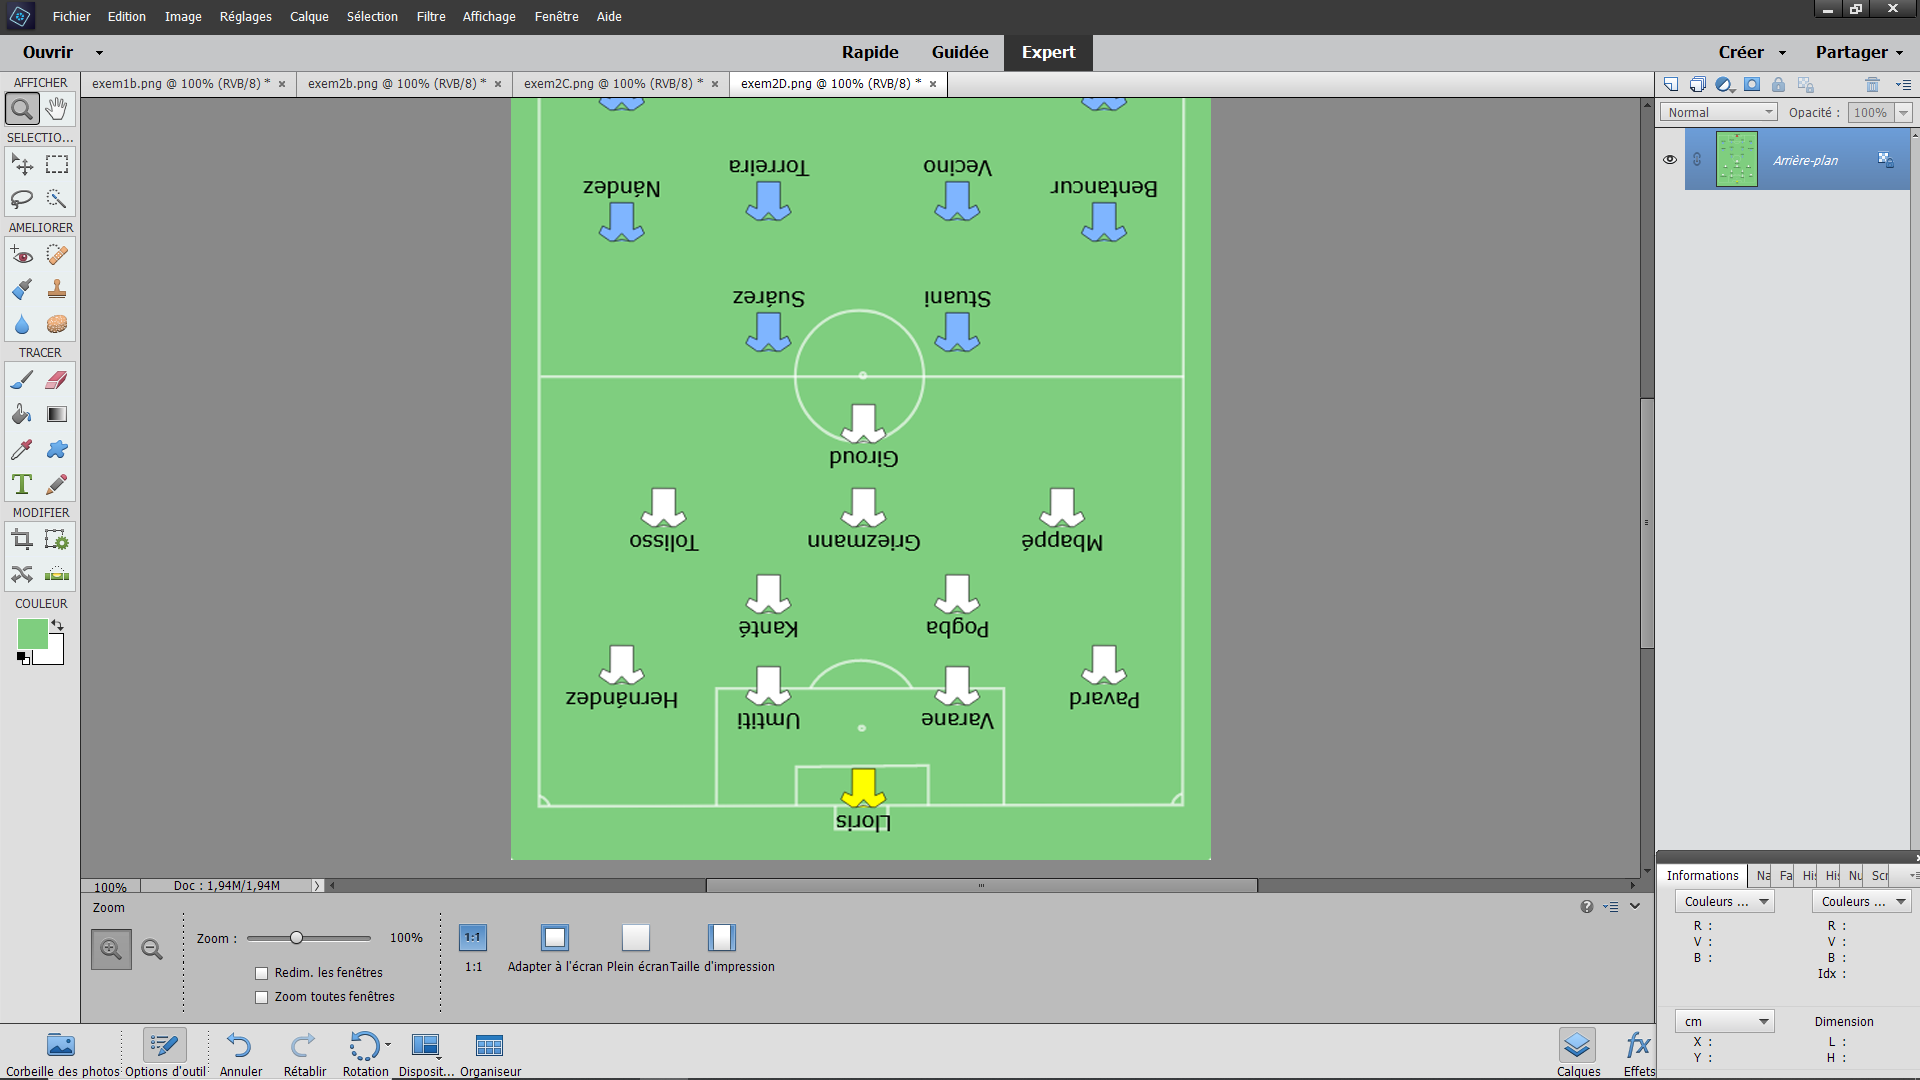The height and width of the screenshot is (1080, 1920).
Task: Click Taille d'impression button
Action: pyautogui.click(x=722, y=937)
